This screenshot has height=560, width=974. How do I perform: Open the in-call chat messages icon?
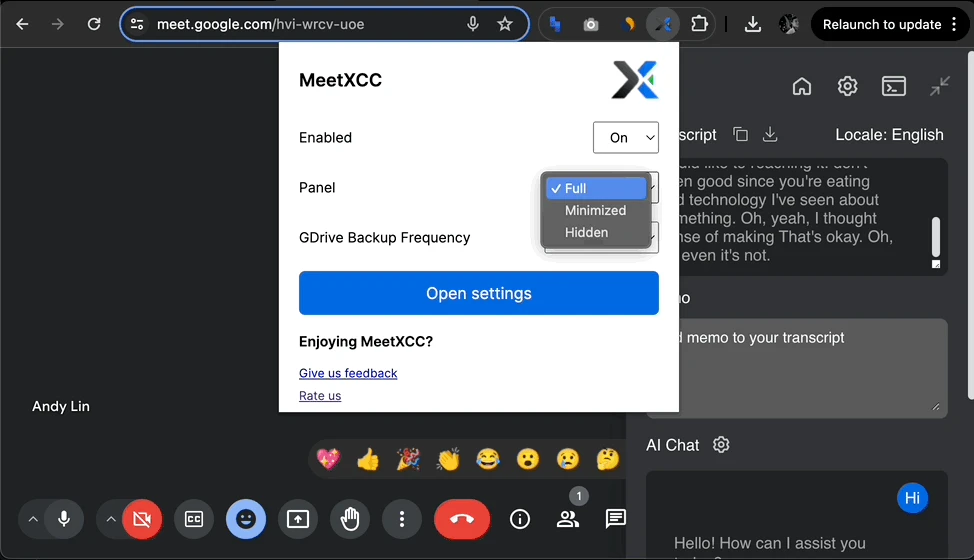616,518
